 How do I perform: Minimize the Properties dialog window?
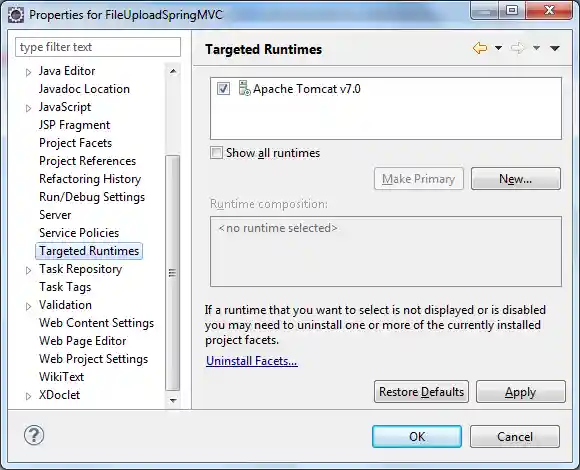click(x=485, y=10)
